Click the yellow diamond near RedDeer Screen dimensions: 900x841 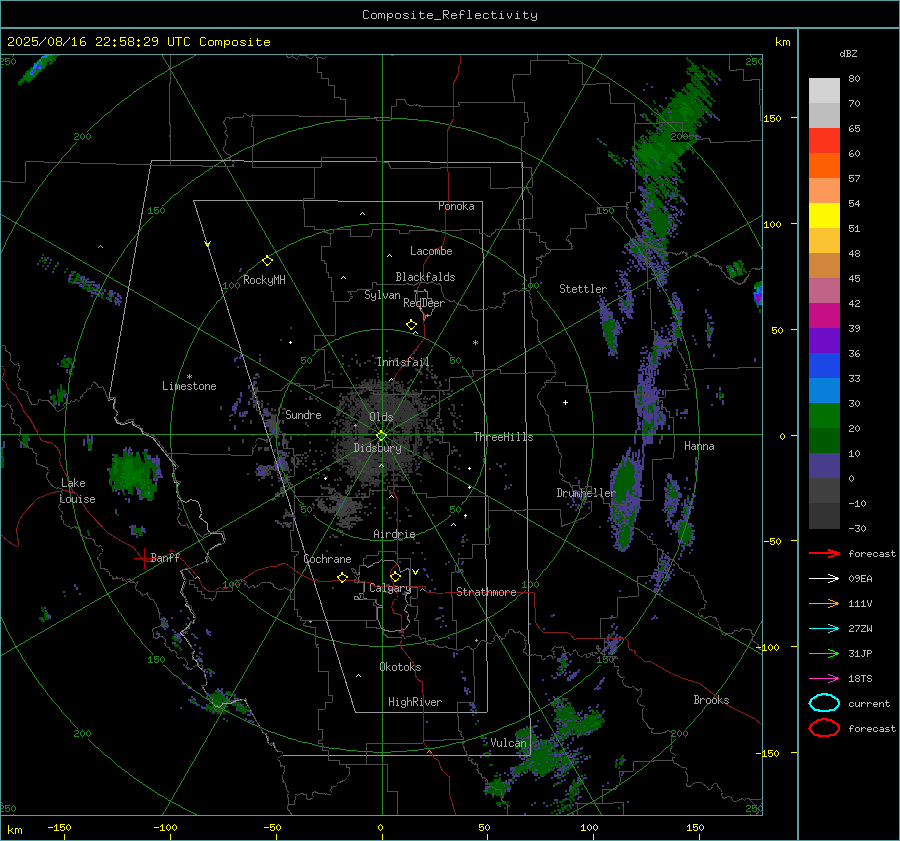tap(411, 324)
